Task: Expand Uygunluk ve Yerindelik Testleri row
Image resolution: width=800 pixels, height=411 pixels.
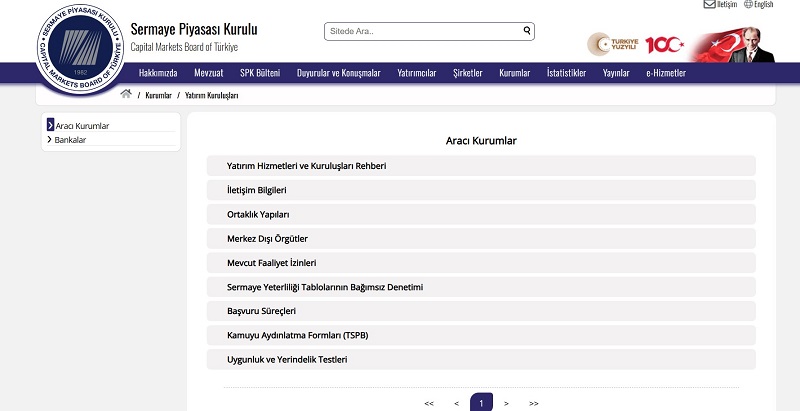Action: pyautogui.click(x=481, y=359)
